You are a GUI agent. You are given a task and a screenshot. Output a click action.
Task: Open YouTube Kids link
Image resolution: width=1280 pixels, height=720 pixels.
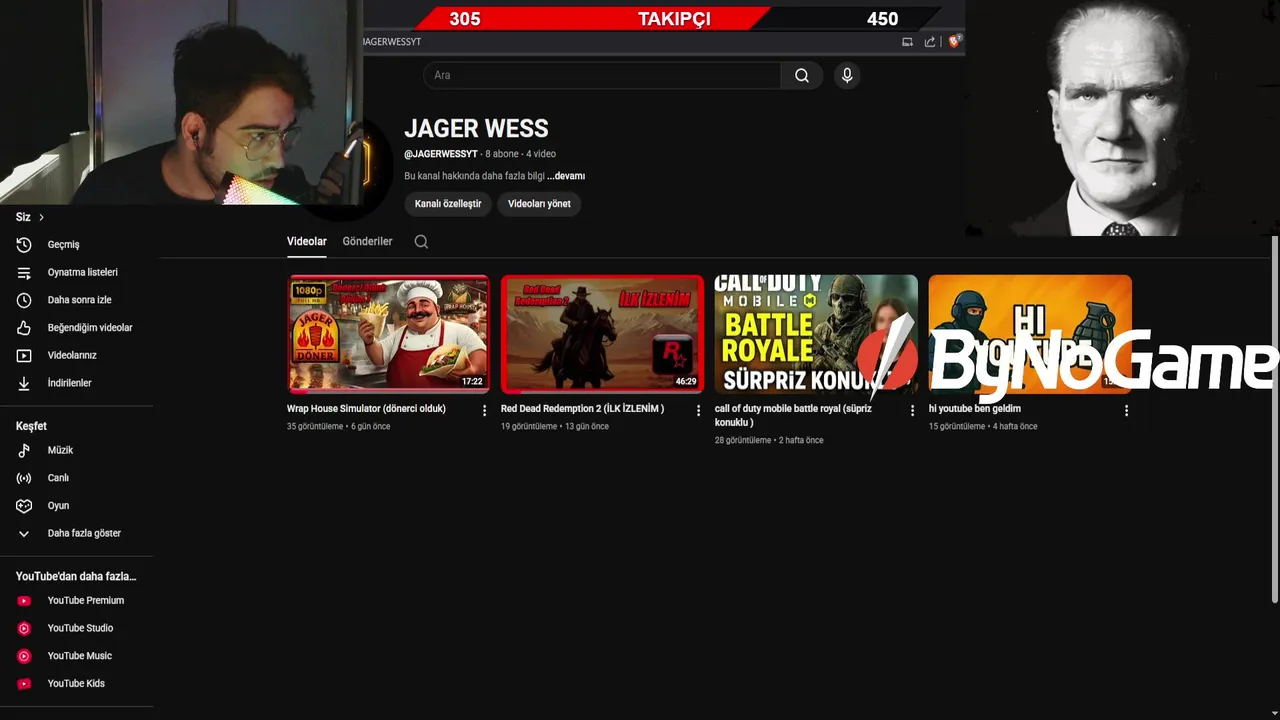click(x=76, y=684)
